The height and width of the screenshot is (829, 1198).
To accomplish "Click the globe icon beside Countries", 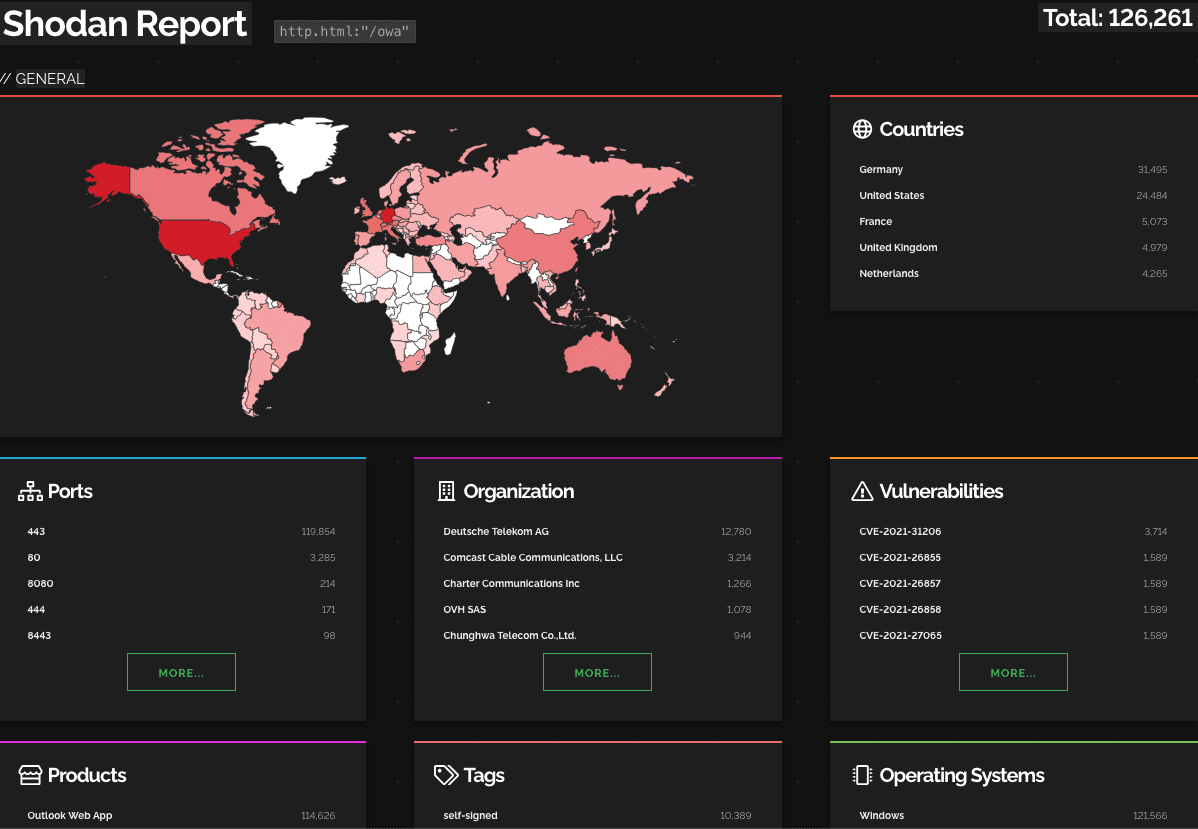I will point(862,129).
